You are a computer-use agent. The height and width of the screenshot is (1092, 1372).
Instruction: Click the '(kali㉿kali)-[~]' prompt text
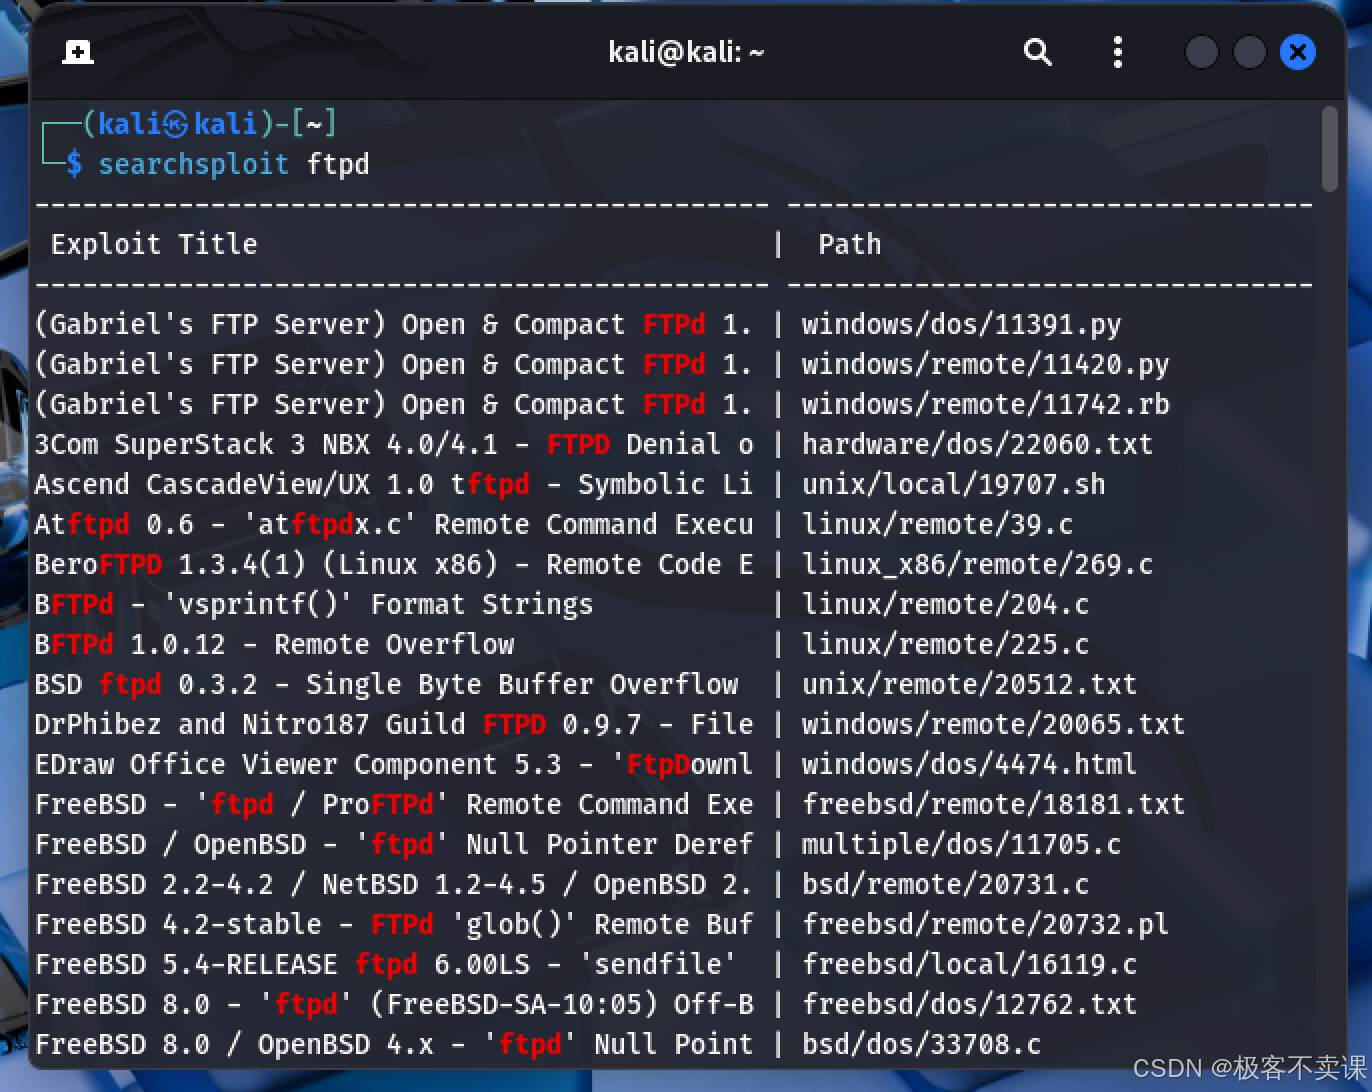pos(209,124)
